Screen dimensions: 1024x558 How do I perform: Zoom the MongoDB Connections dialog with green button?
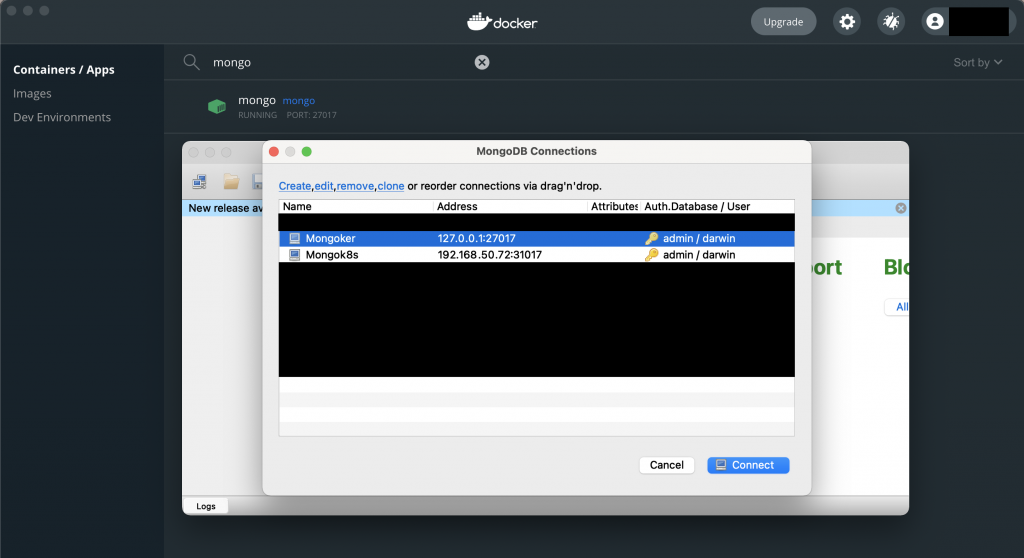click(x=306, y=152)
